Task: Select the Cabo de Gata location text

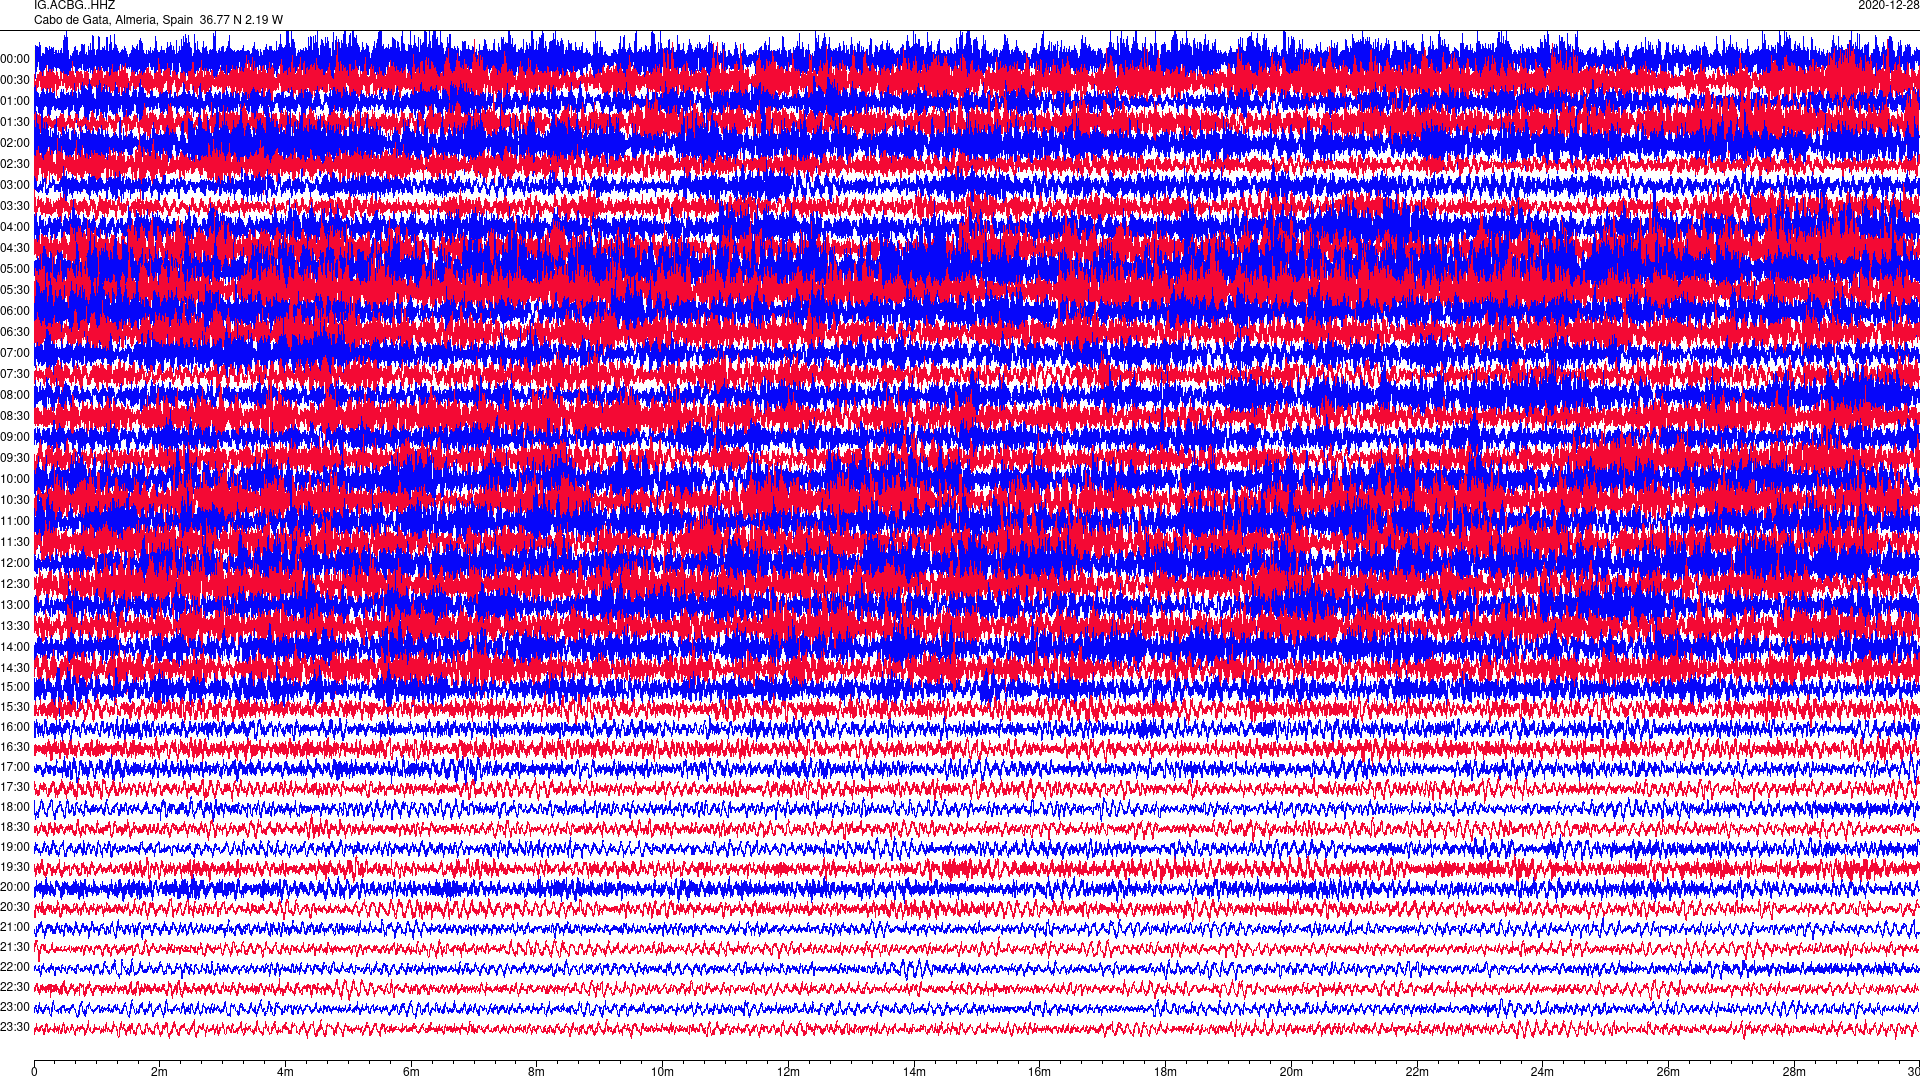Action: 158,20
